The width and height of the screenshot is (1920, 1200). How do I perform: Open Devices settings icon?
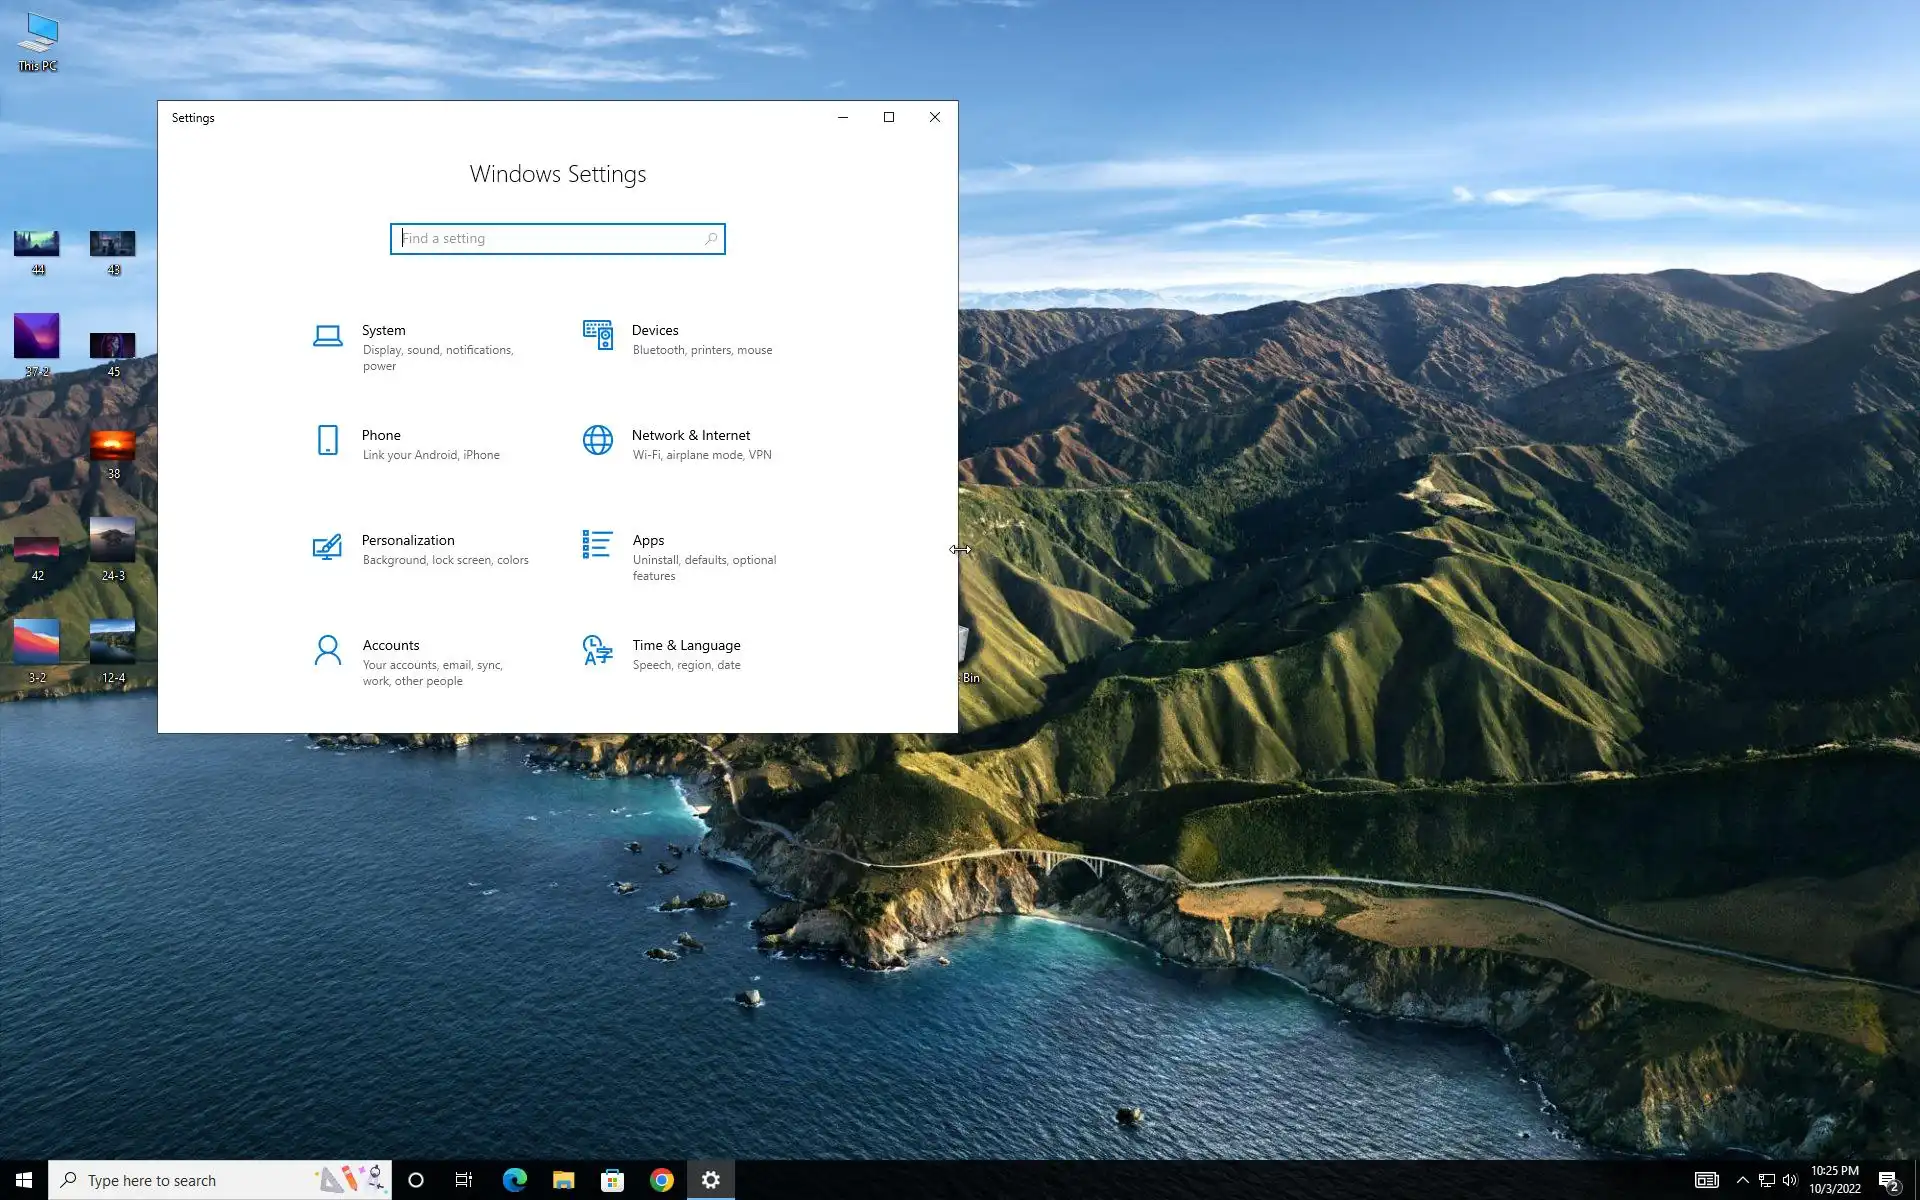coord(598,335)
